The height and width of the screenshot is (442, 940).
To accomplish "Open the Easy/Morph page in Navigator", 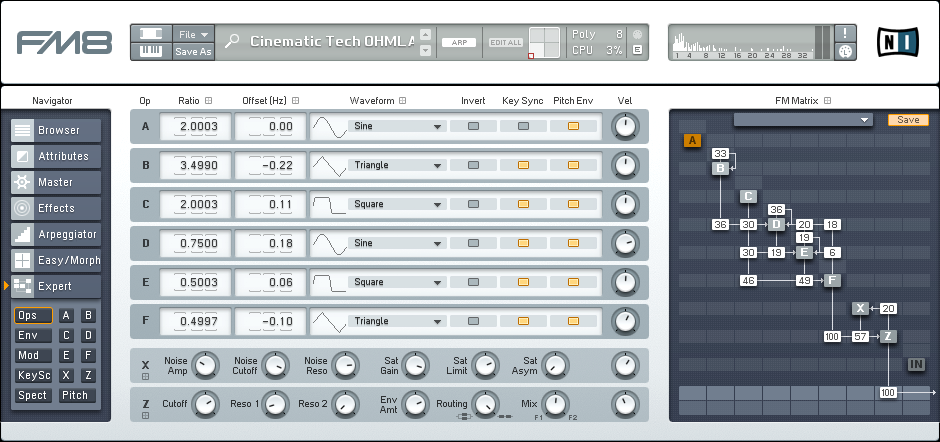I will click(56, 260).
